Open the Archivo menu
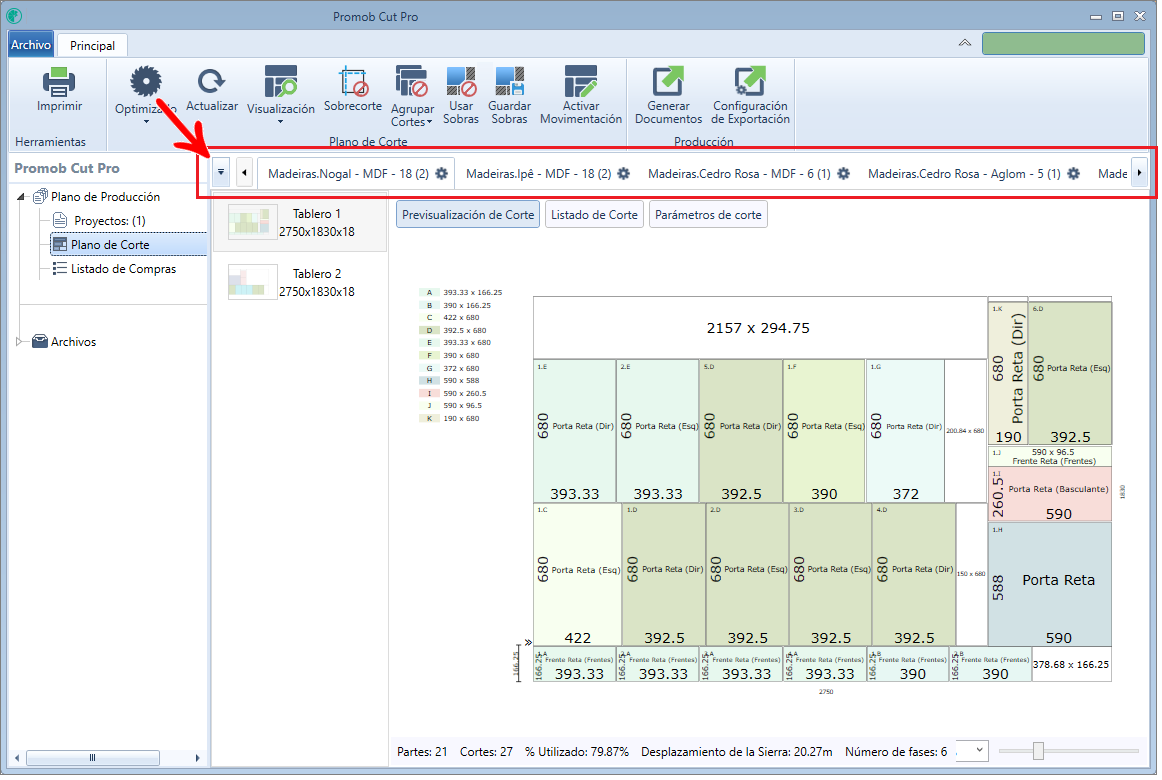Screen dimensions: 1162x780 [x=30, y=44]
